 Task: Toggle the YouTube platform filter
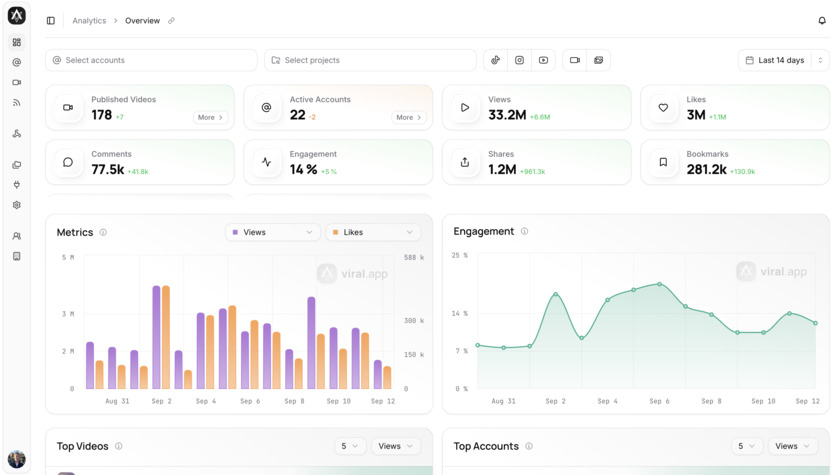click(543, 60)
